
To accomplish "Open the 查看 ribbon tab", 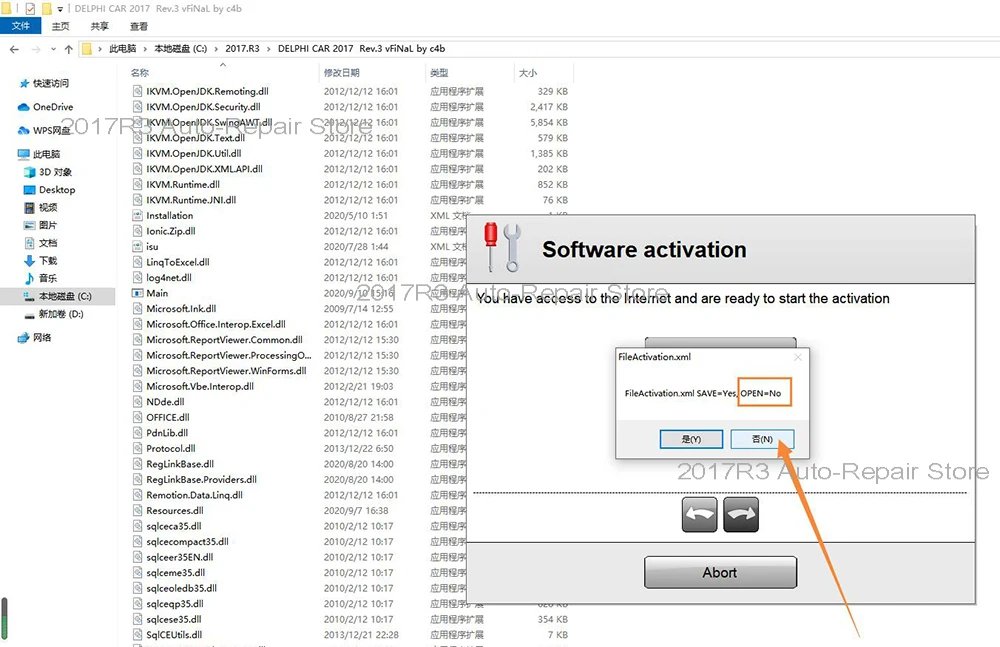I will (x=138, y=26).
